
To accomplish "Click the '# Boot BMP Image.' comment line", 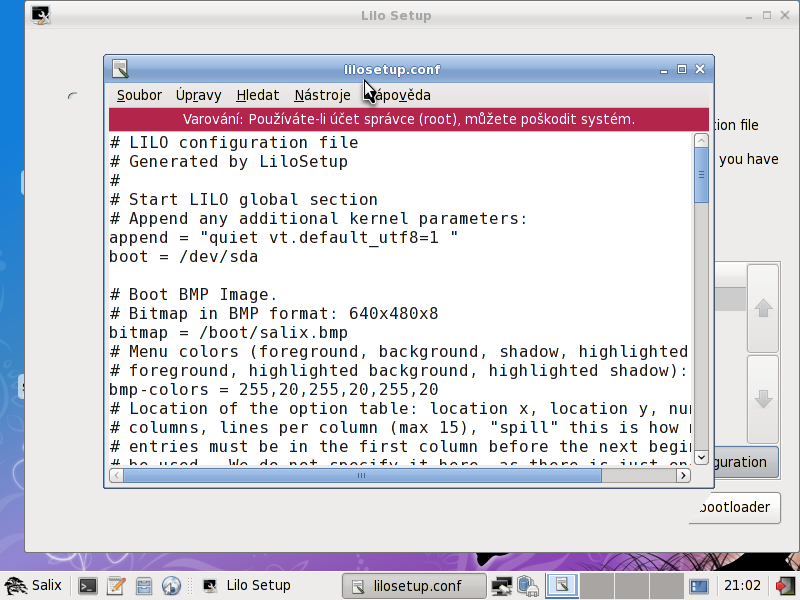I will (x=193, y=295).
